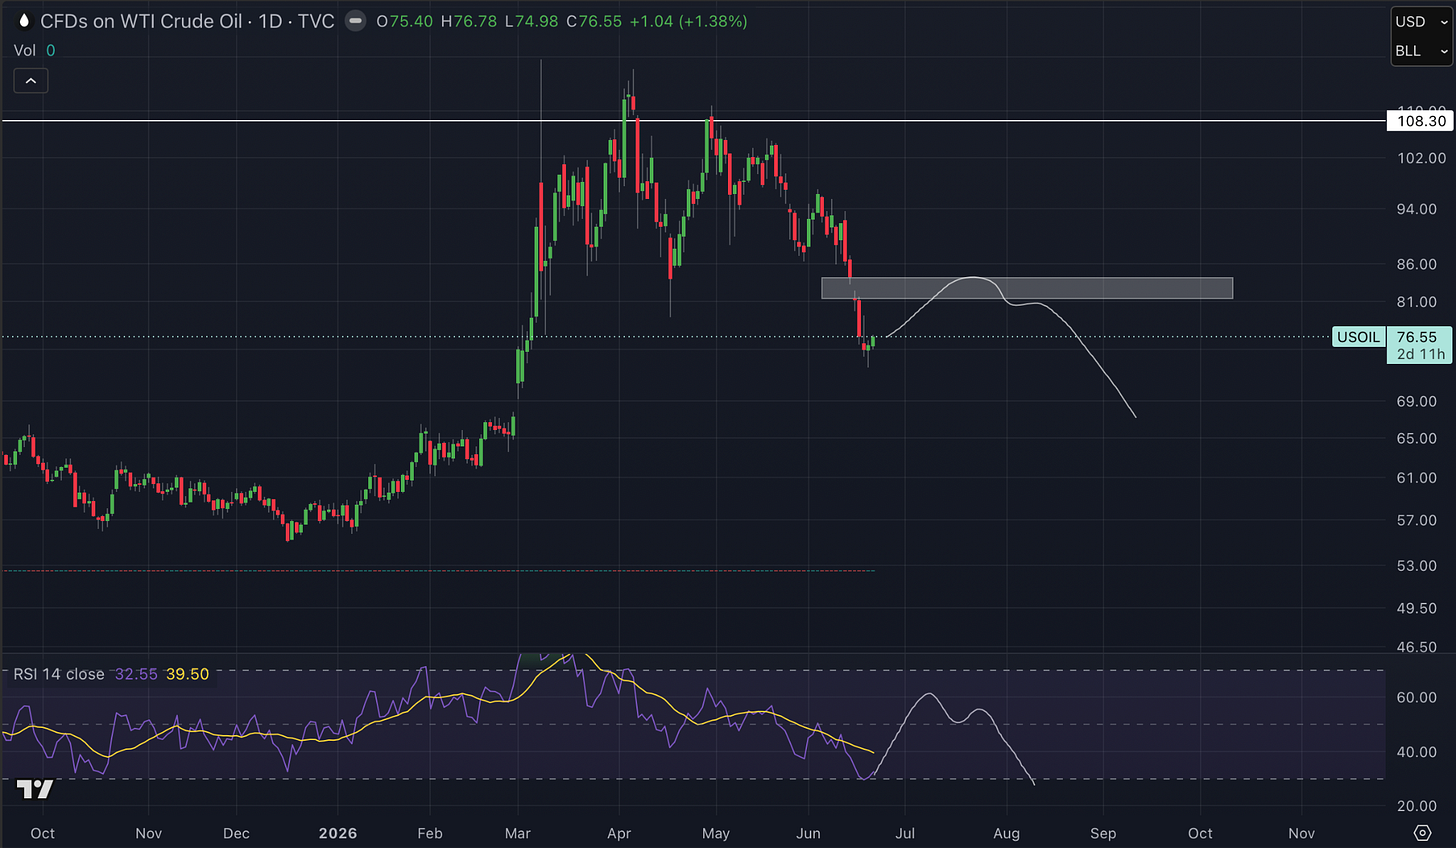The image size is (1456, 848).
Task: Click the daily change +1.04 (+1.38%)
Action: coord(688,21)
